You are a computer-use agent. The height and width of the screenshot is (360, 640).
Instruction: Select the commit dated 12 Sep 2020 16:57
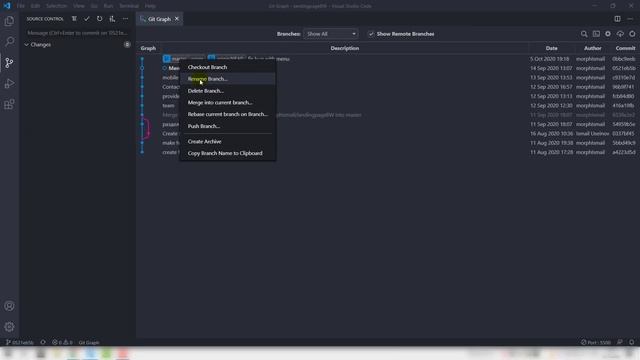388,87
